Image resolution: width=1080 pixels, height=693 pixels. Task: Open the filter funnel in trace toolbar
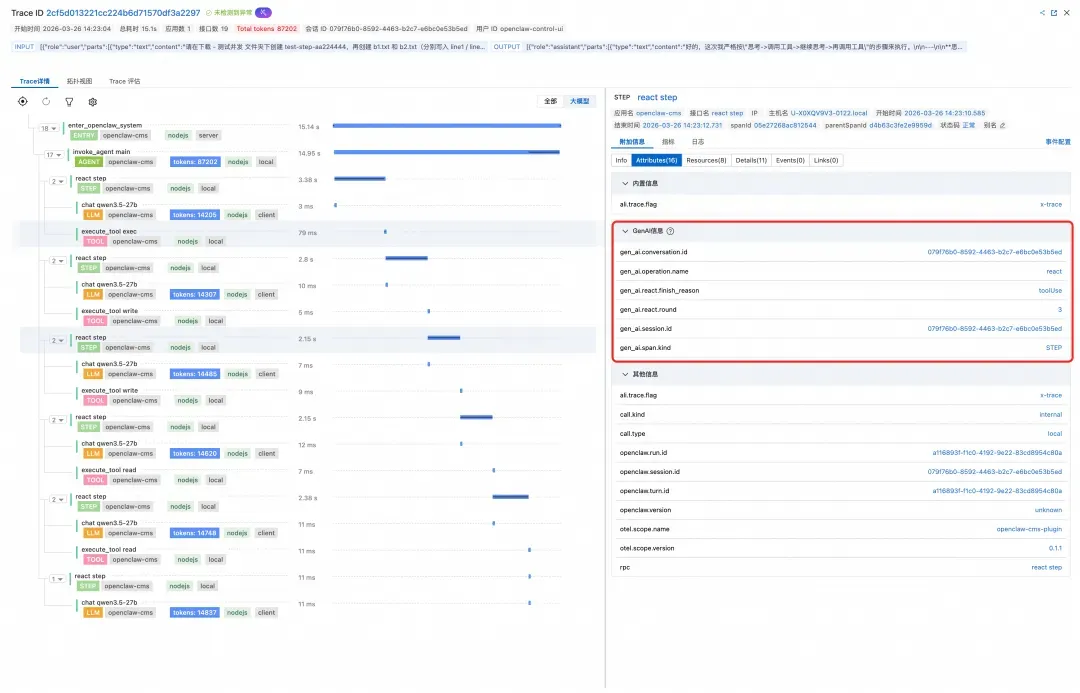pos(69,101)
